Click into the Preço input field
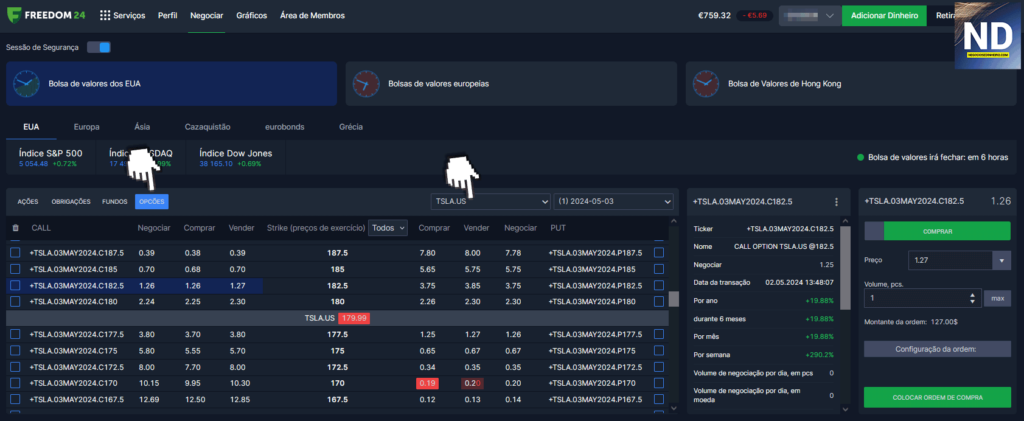The height and width of the screenshot is (421, 1024). coord(950,260)
